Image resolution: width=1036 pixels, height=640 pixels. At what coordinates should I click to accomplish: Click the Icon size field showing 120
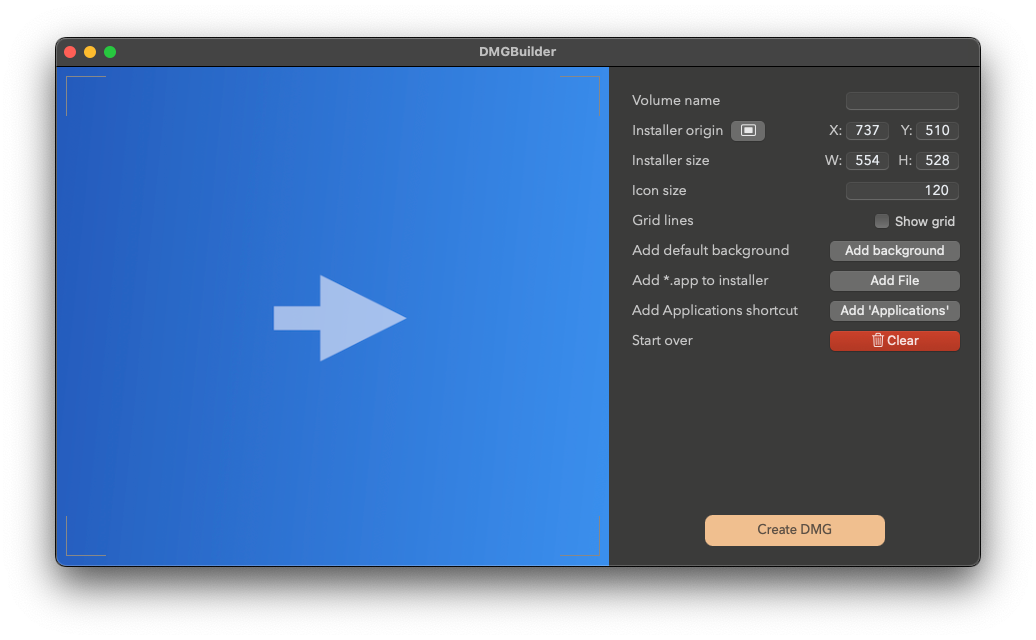[x=902, y=191]
